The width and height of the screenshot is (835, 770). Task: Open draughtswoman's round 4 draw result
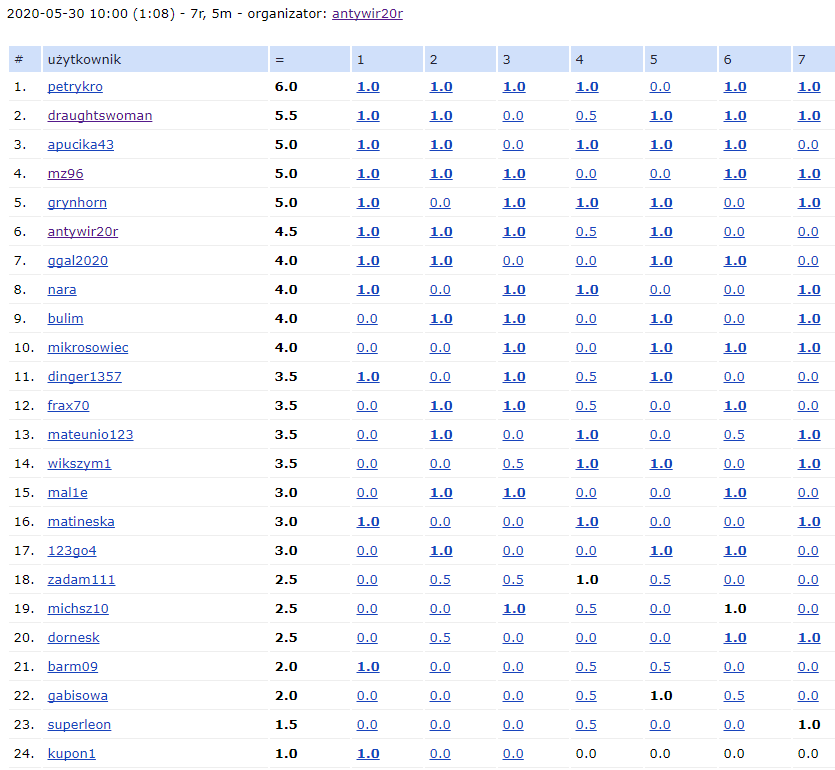point(587,116)
